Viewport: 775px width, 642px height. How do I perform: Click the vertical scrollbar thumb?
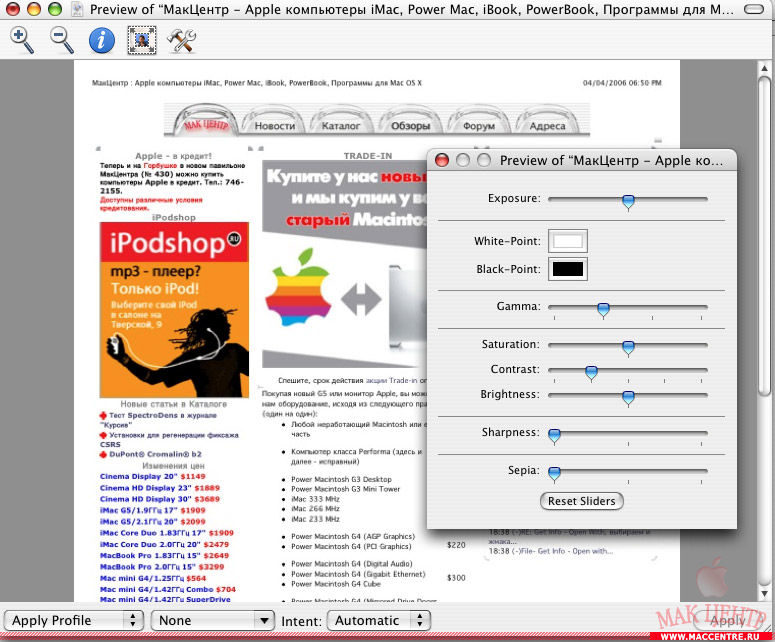765,235
